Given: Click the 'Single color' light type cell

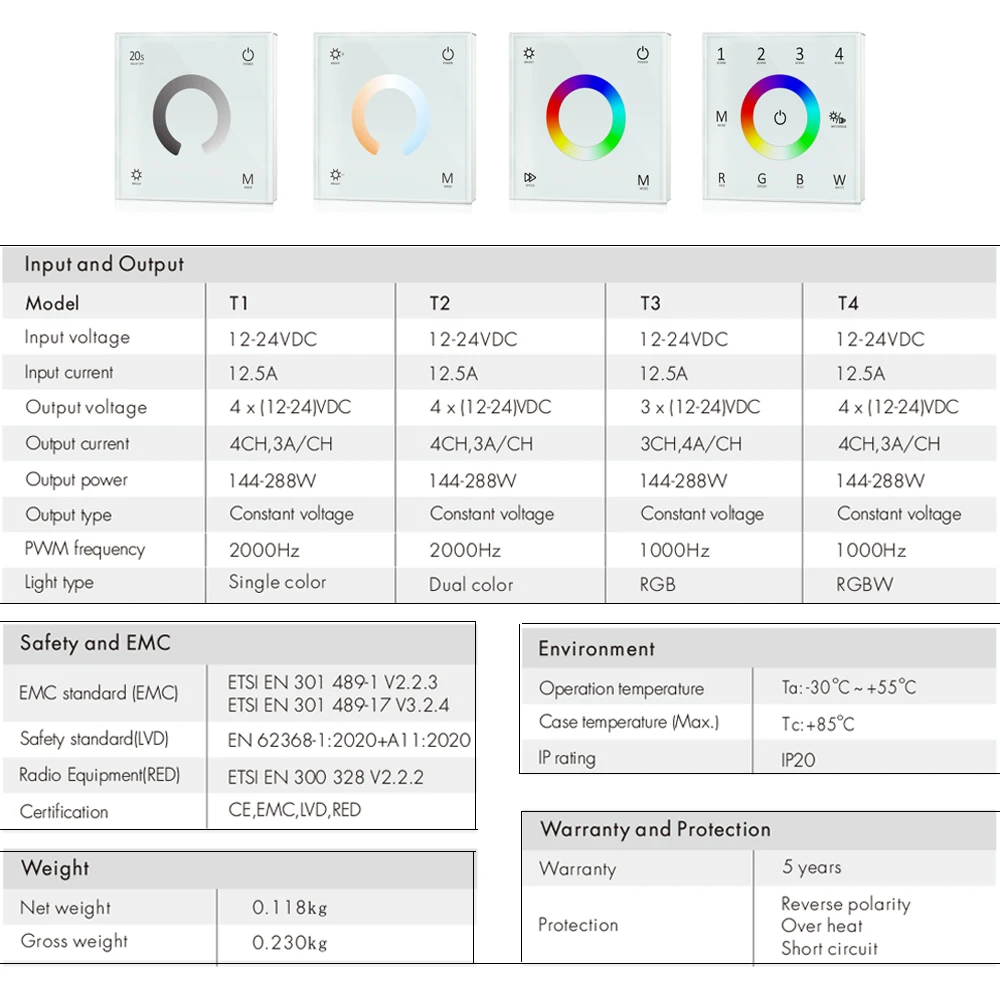Looking at the screenshot, I should (x=277, y=582).
